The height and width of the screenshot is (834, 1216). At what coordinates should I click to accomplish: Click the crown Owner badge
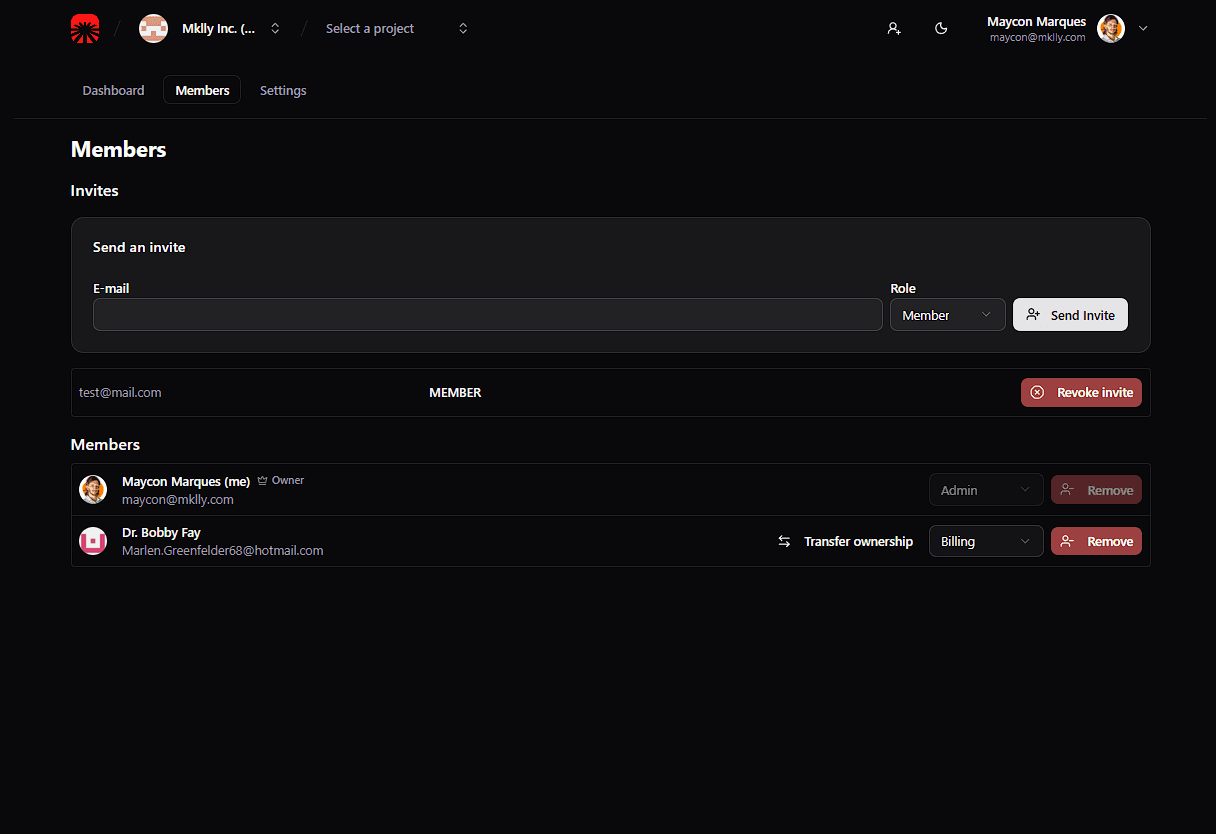click(x=280, y=481)
